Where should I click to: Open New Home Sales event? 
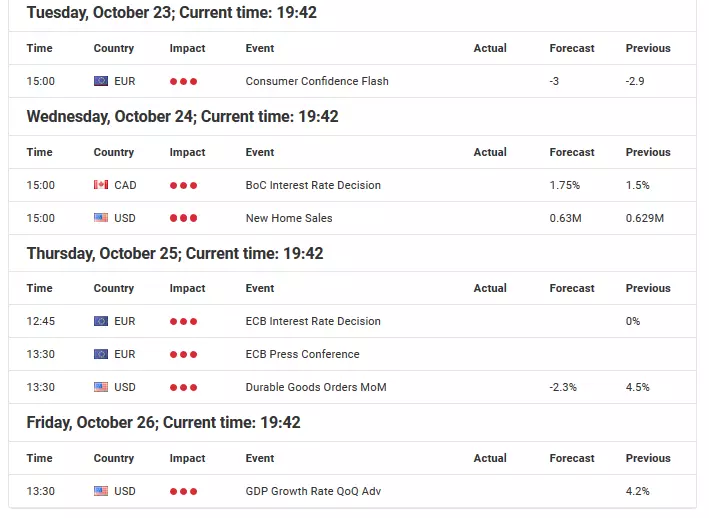289,218
